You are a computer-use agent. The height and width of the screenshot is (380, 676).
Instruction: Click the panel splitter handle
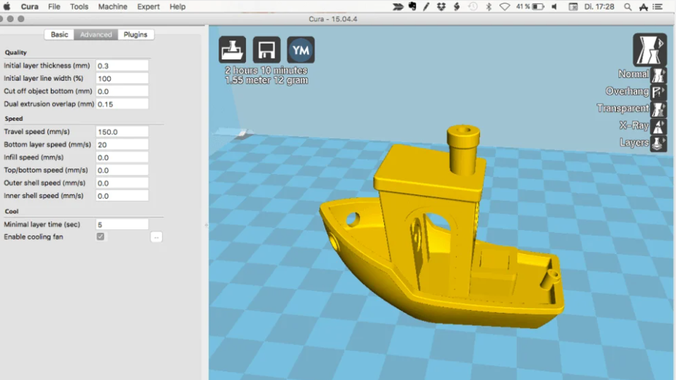click(x=206, y=225)
